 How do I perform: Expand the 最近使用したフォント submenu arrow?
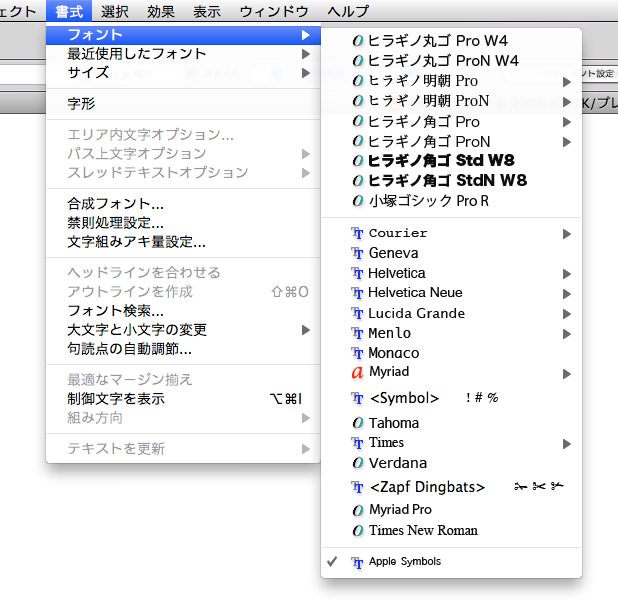click(305, 54)
